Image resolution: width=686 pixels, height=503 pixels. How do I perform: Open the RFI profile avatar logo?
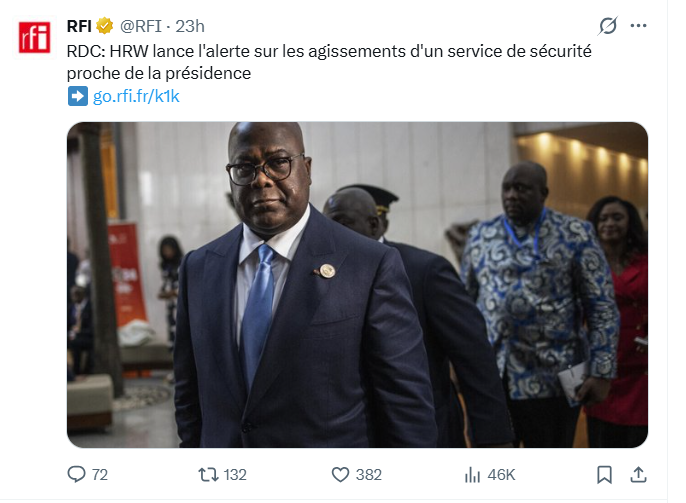(34, 37)
